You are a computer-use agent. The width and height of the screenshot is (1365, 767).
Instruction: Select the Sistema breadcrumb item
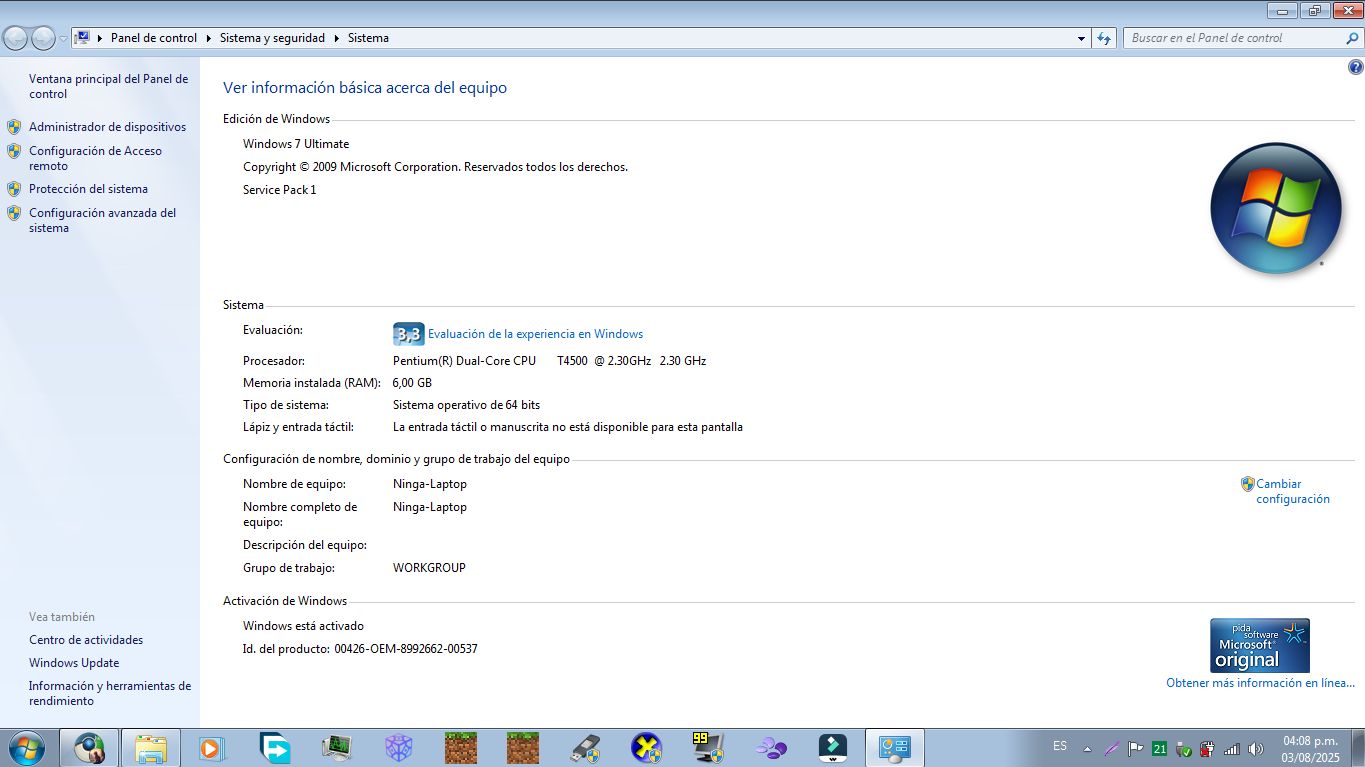click(x=368, y=38)
